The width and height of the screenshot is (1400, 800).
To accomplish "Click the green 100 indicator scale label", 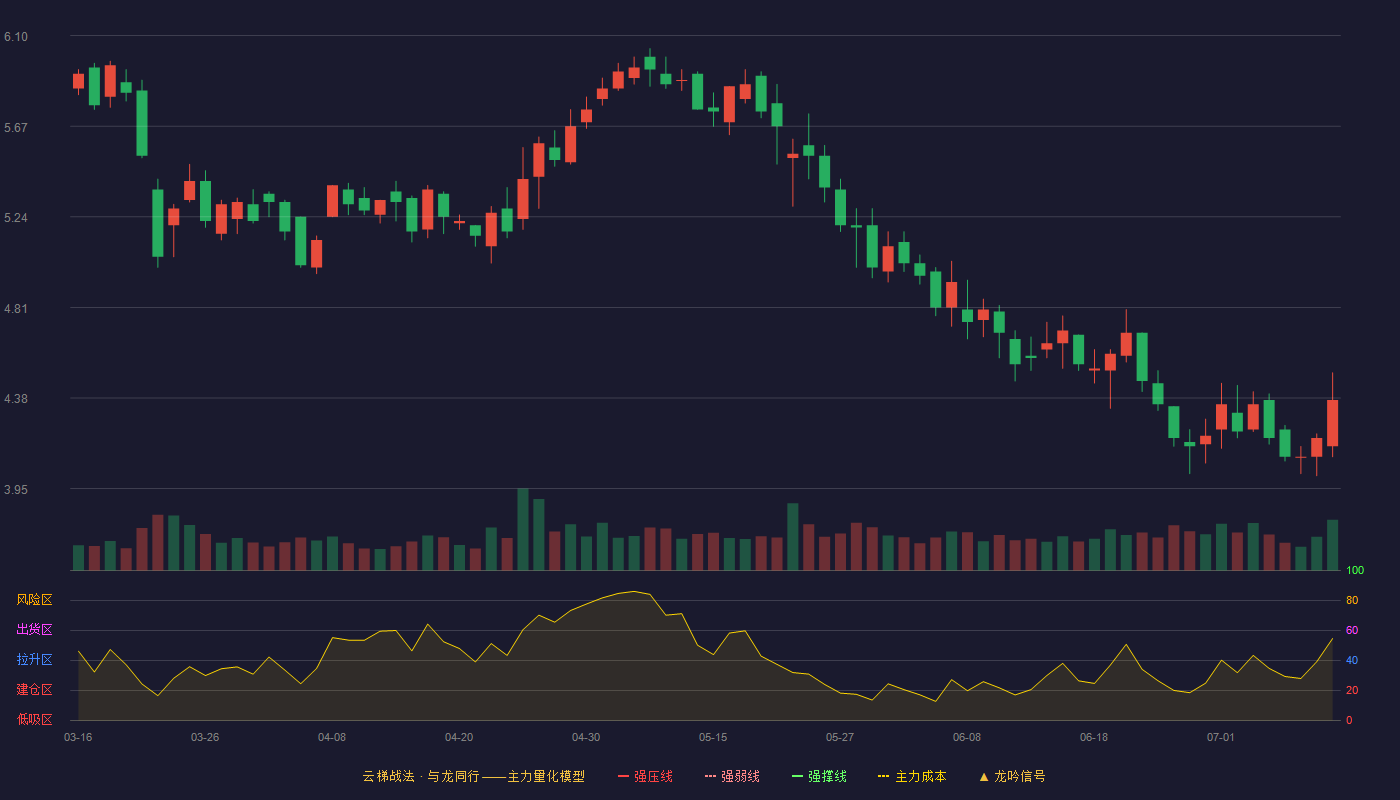I will tap(1355, 571).
